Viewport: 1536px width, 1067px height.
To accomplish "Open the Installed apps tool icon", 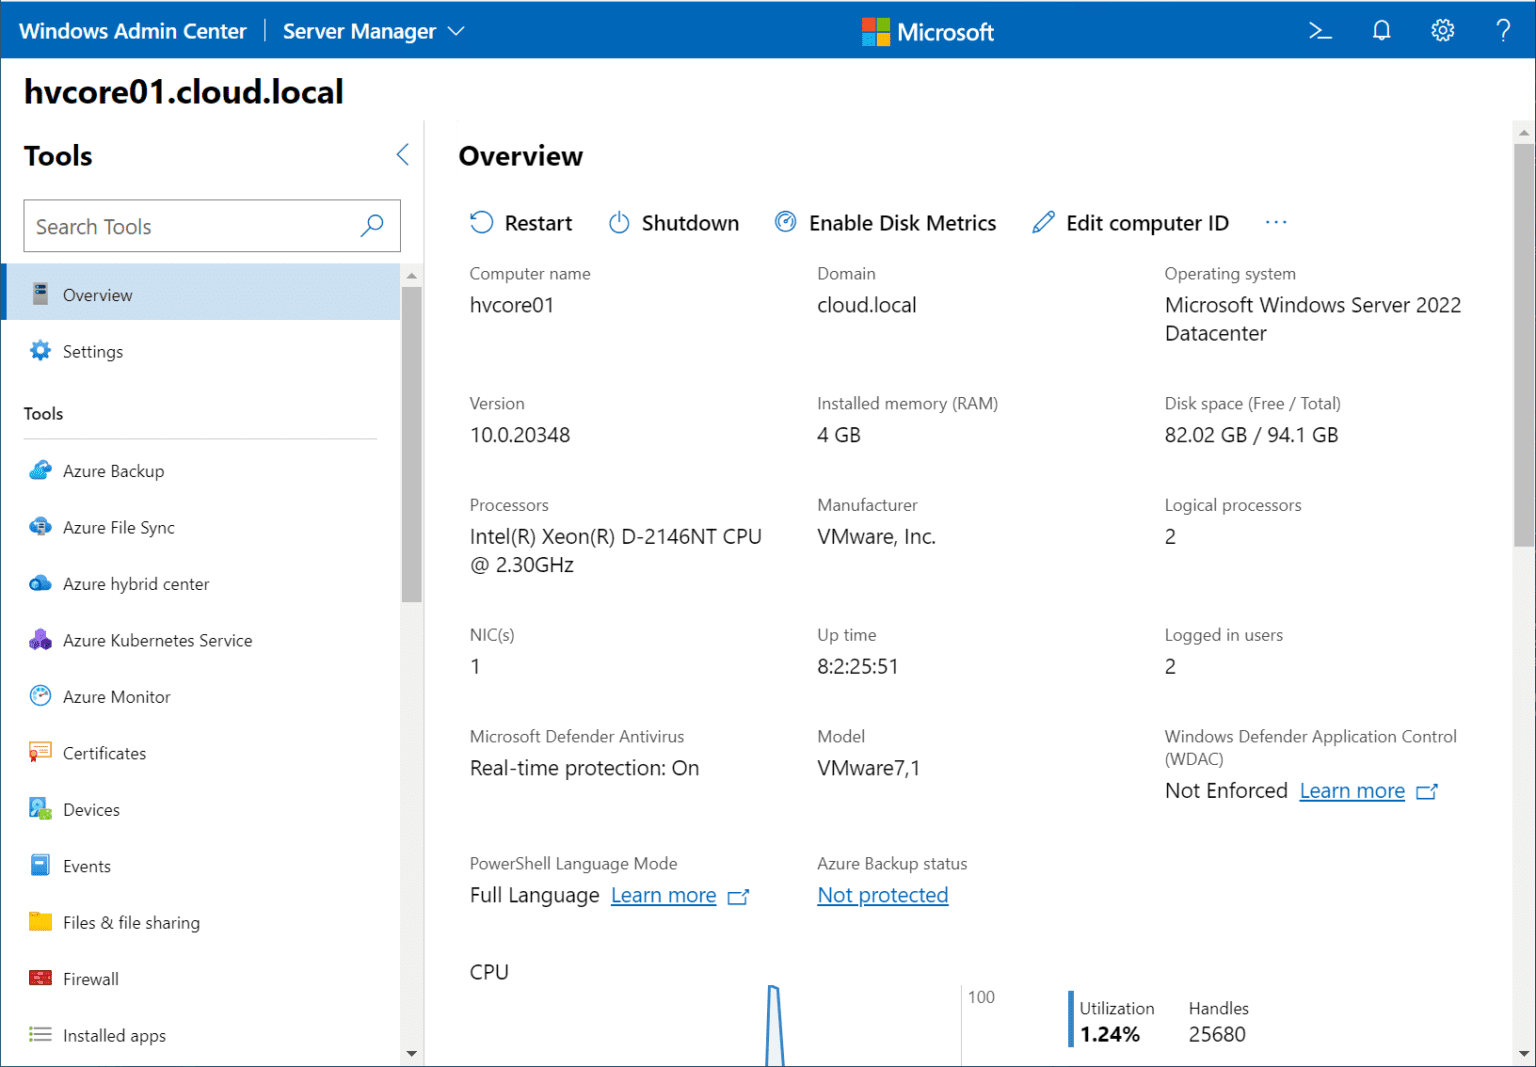I will [40, 1035].
